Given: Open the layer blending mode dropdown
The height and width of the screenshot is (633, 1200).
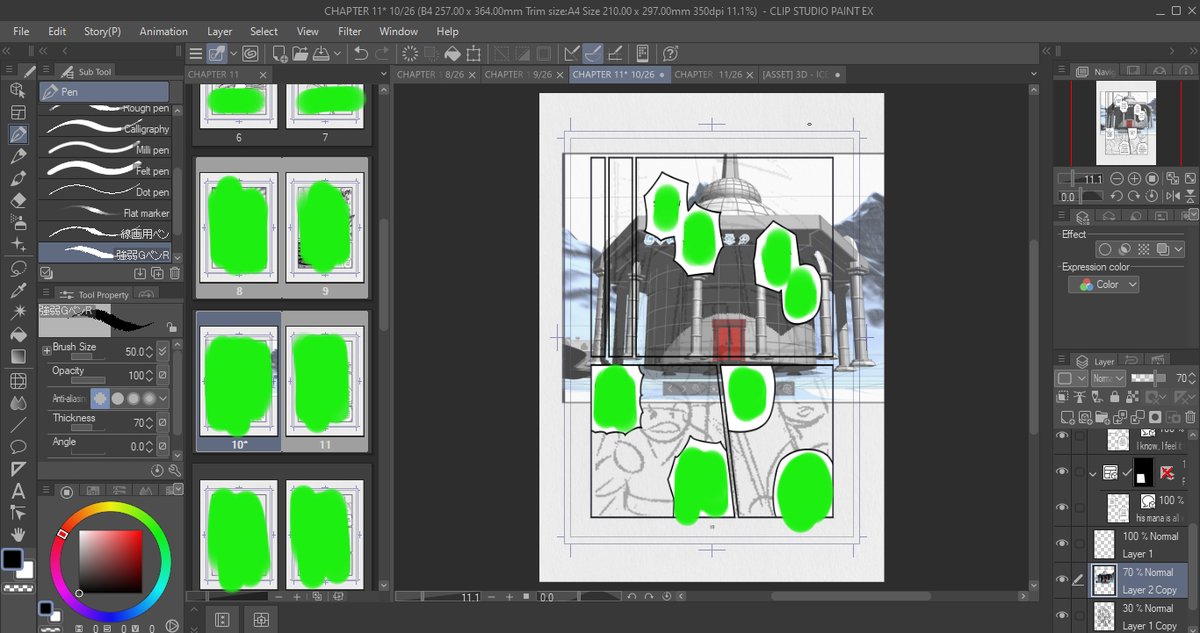Looking at the screenshot, I should (x=1107, y=378).
